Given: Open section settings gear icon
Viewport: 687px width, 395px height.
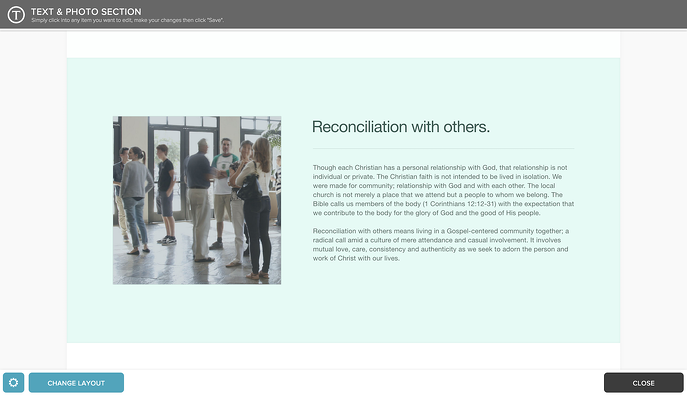Looking at the screenshot, I should (14, 383).
